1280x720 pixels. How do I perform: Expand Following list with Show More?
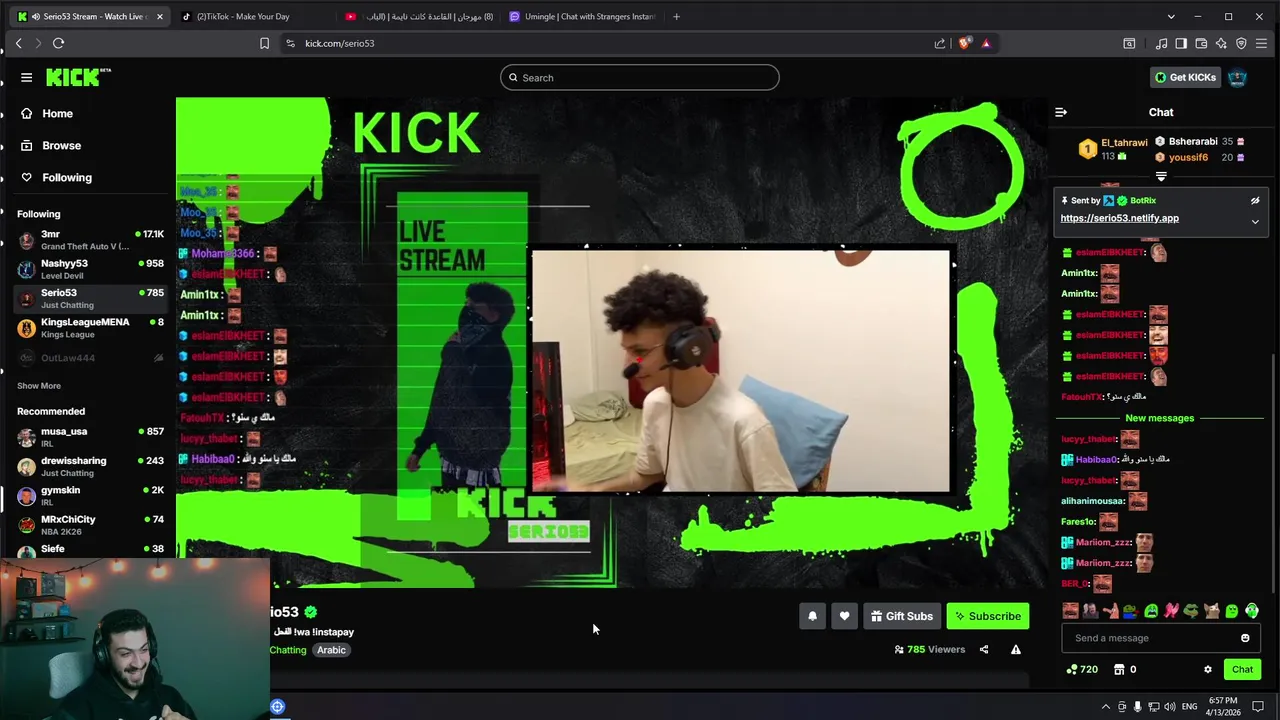point(39,386)
